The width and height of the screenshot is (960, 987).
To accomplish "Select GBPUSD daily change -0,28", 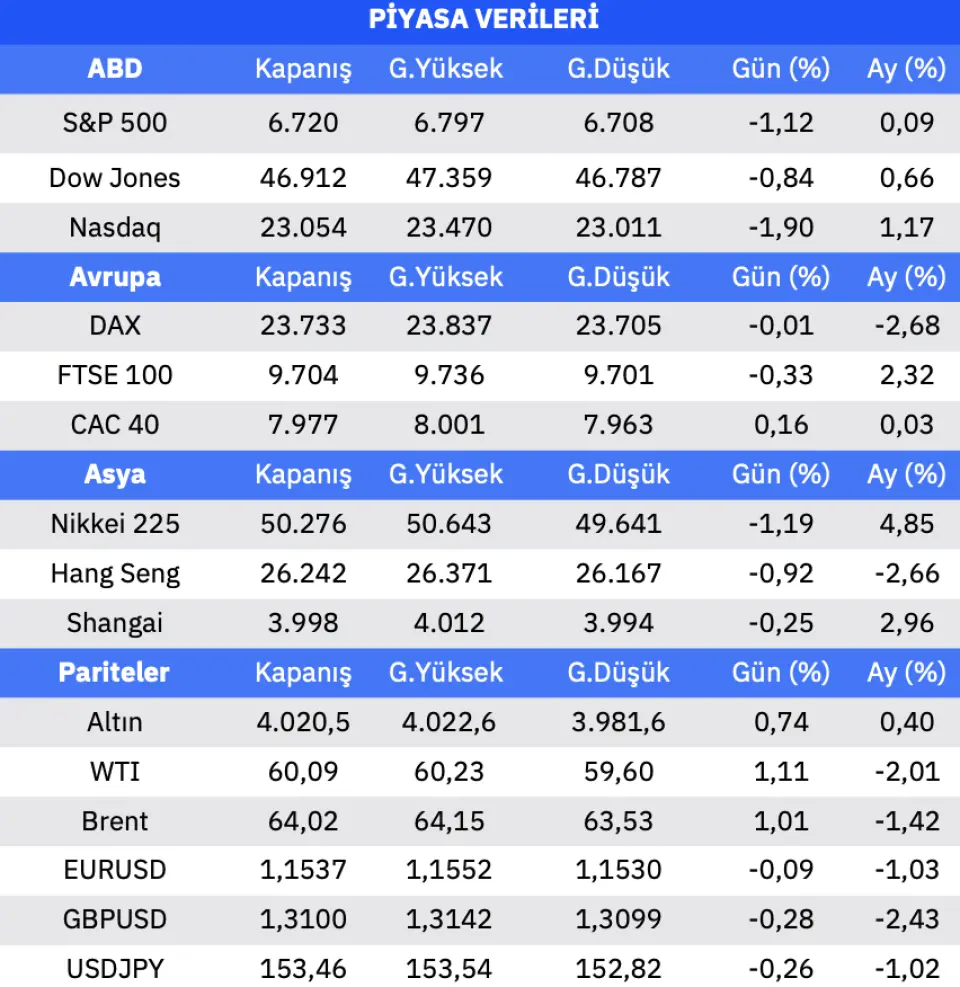I will pos(781,919).
